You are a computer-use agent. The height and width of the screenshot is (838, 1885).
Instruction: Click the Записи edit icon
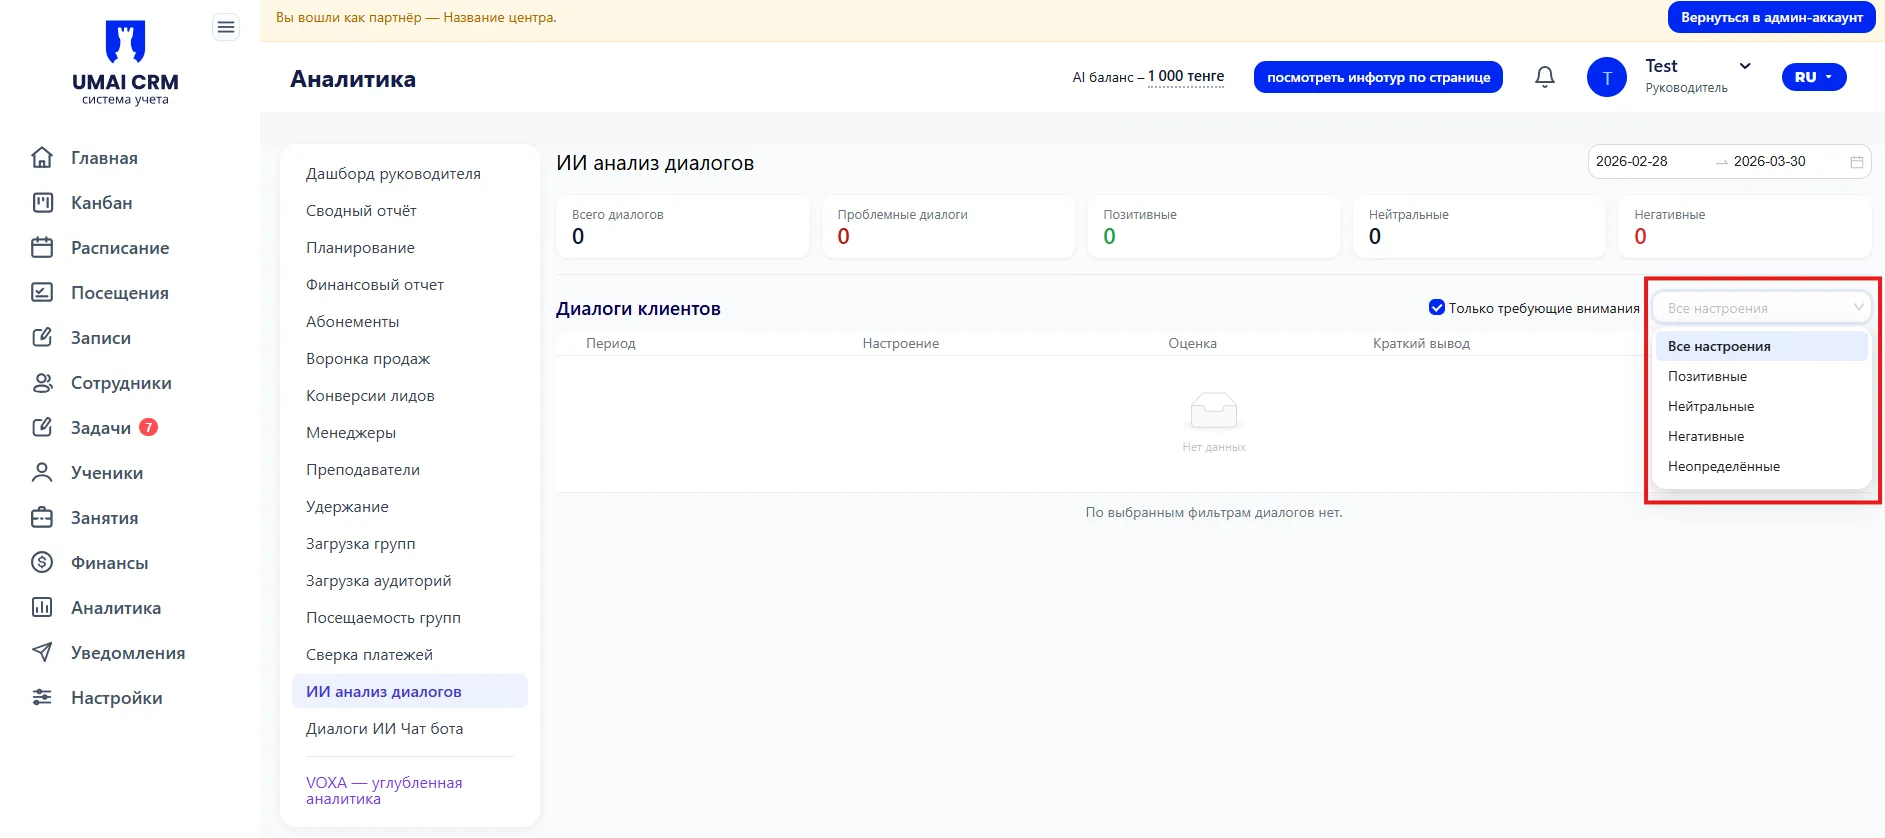pos(42,338)
